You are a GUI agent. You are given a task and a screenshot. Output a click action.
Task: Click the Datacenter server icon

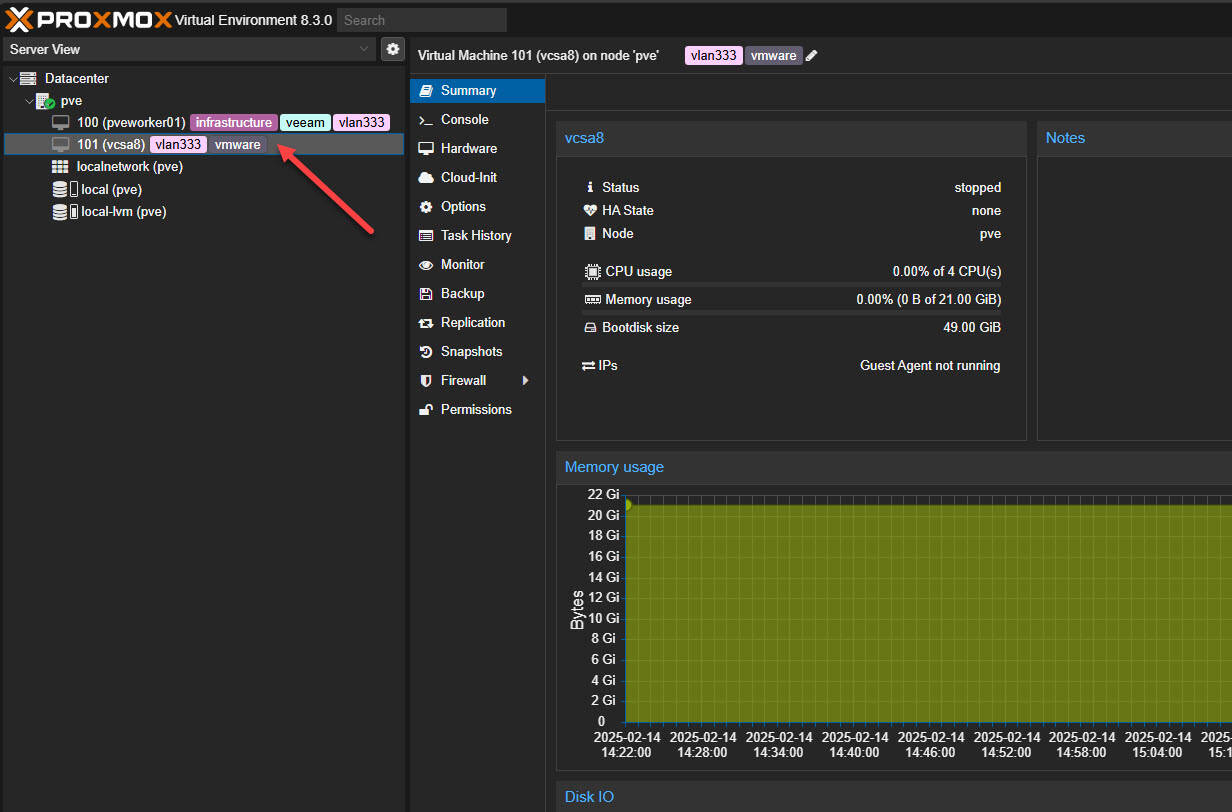point(28,78)
